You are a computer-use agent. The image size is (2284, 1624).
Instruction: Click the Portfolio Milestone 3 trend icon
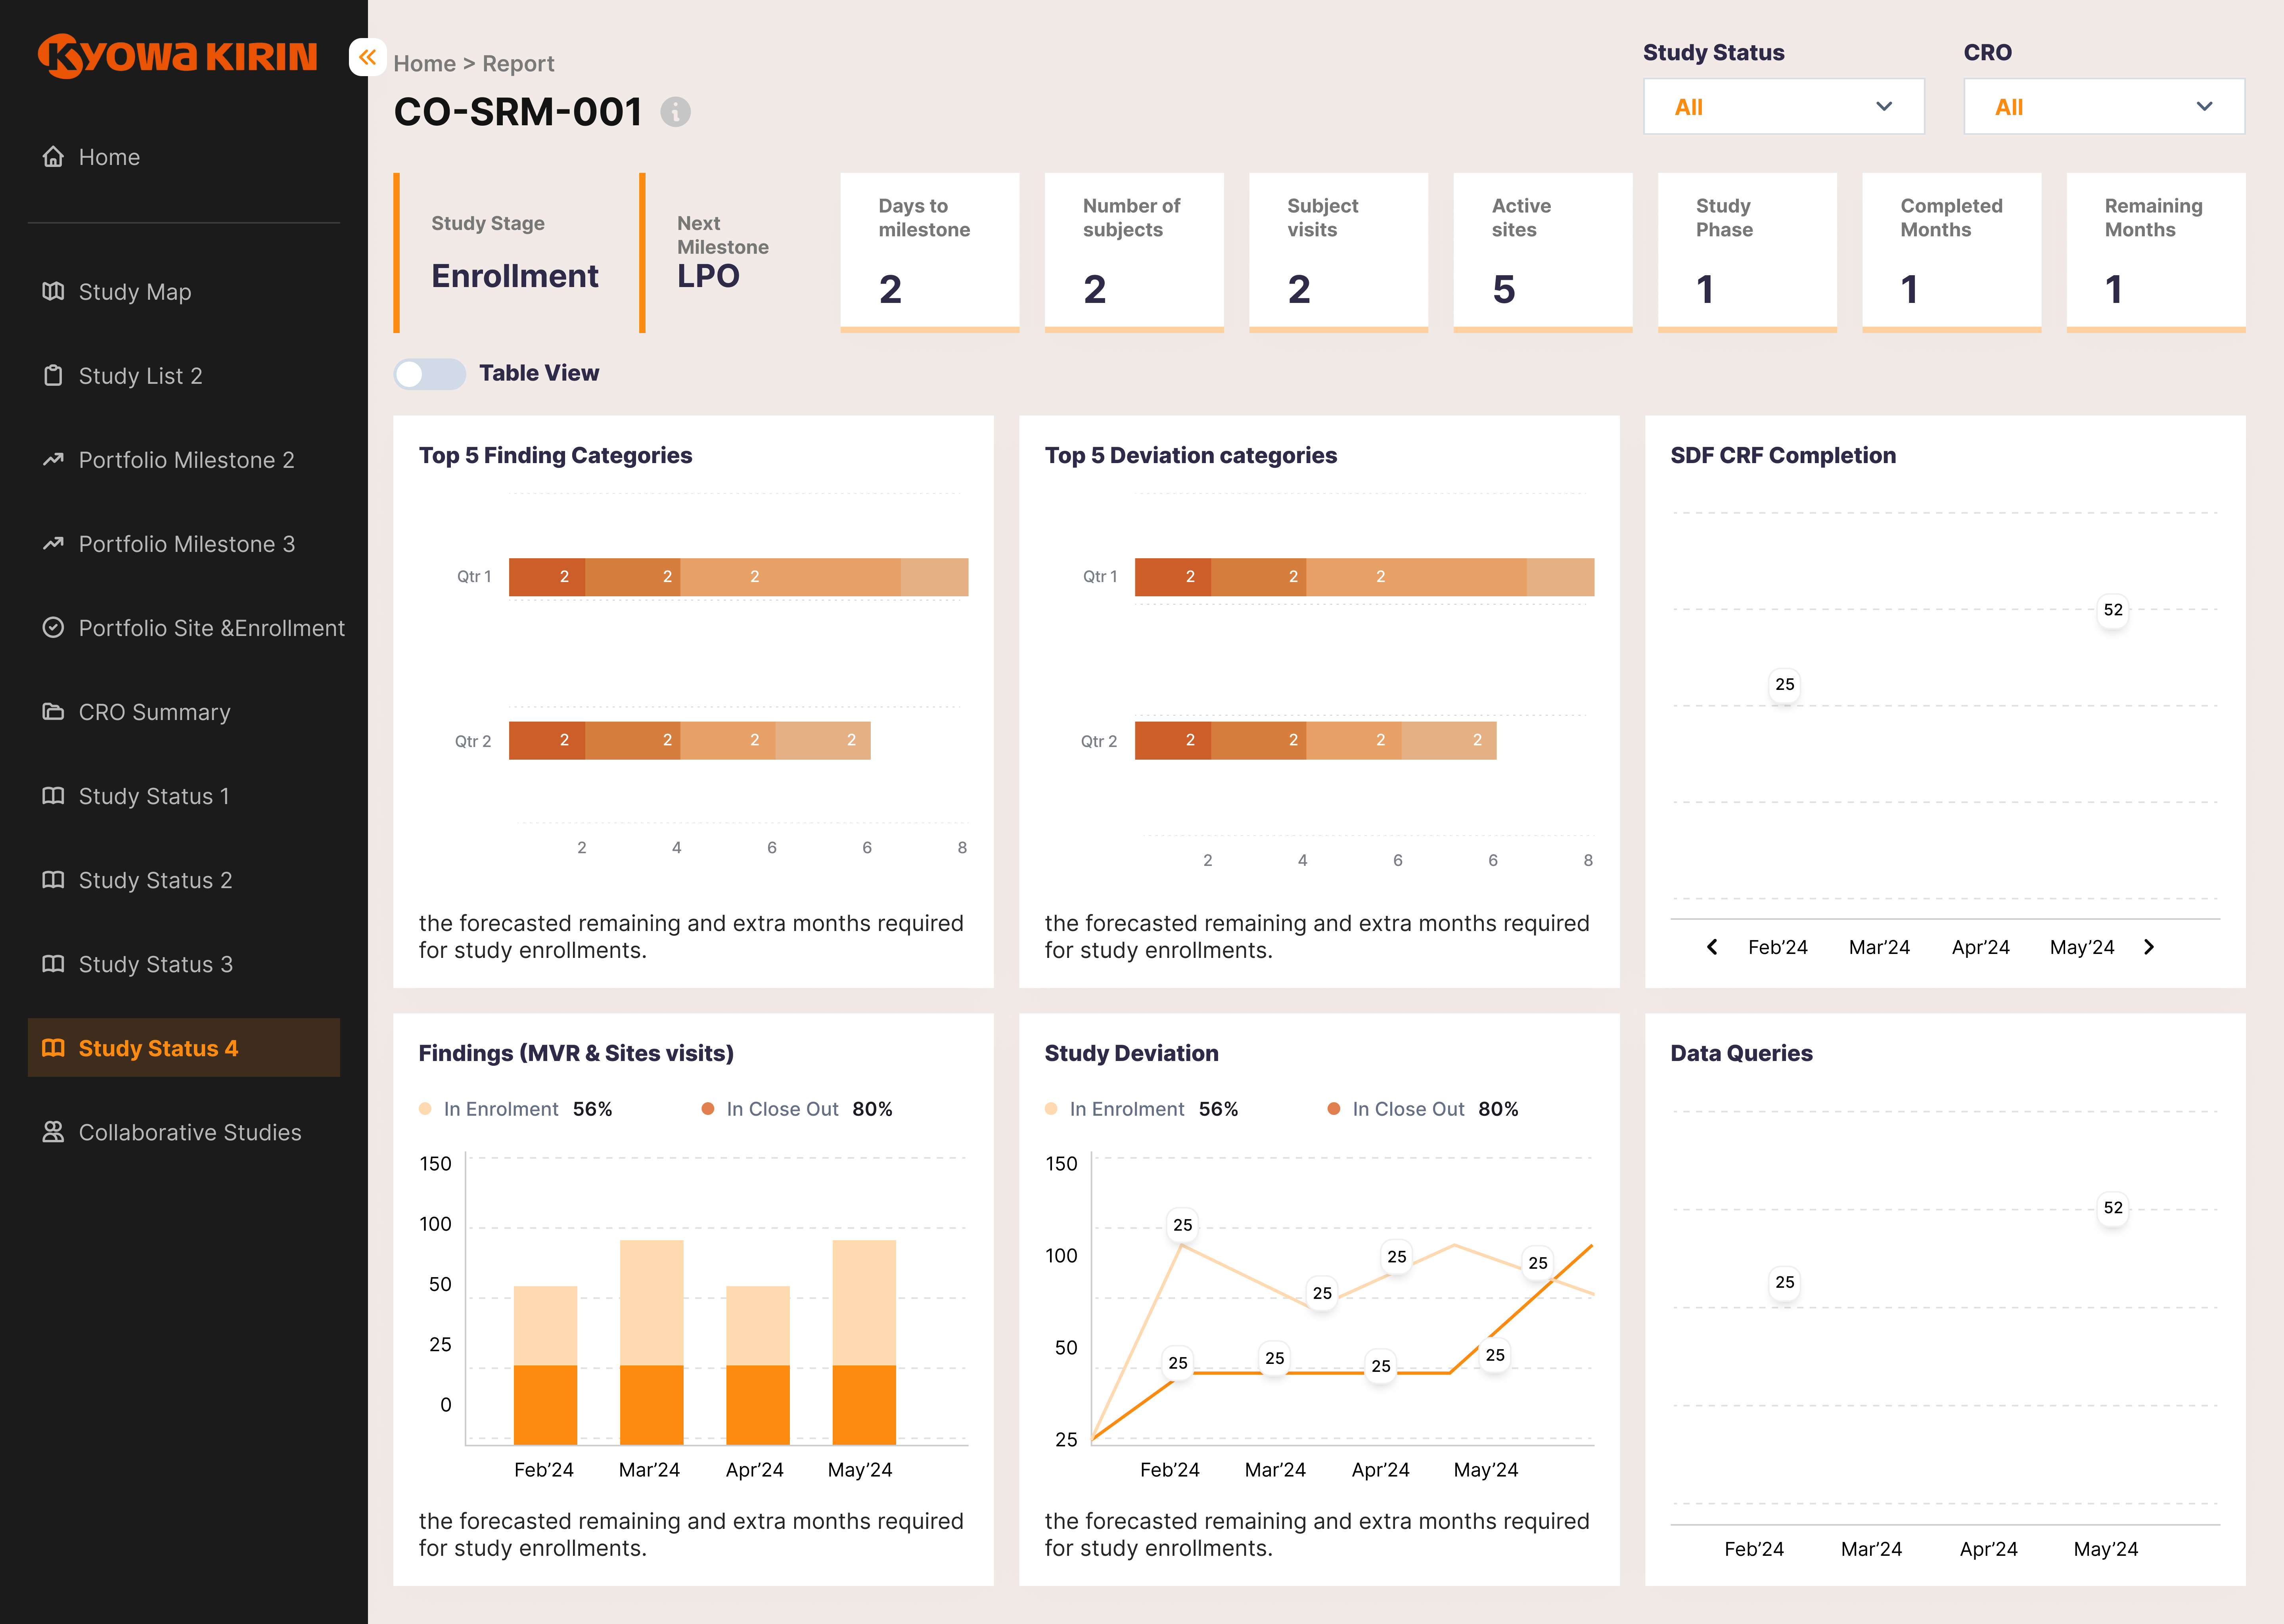[x=53, y=543]
